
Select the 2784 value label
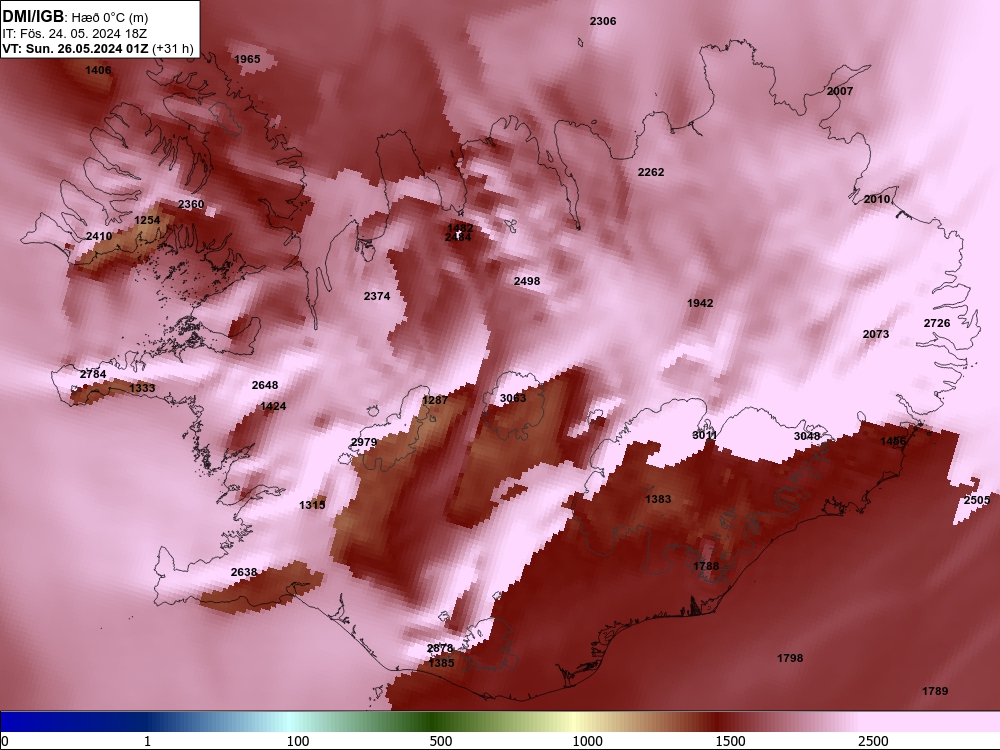pyautogui.click(x=92, y=374)
